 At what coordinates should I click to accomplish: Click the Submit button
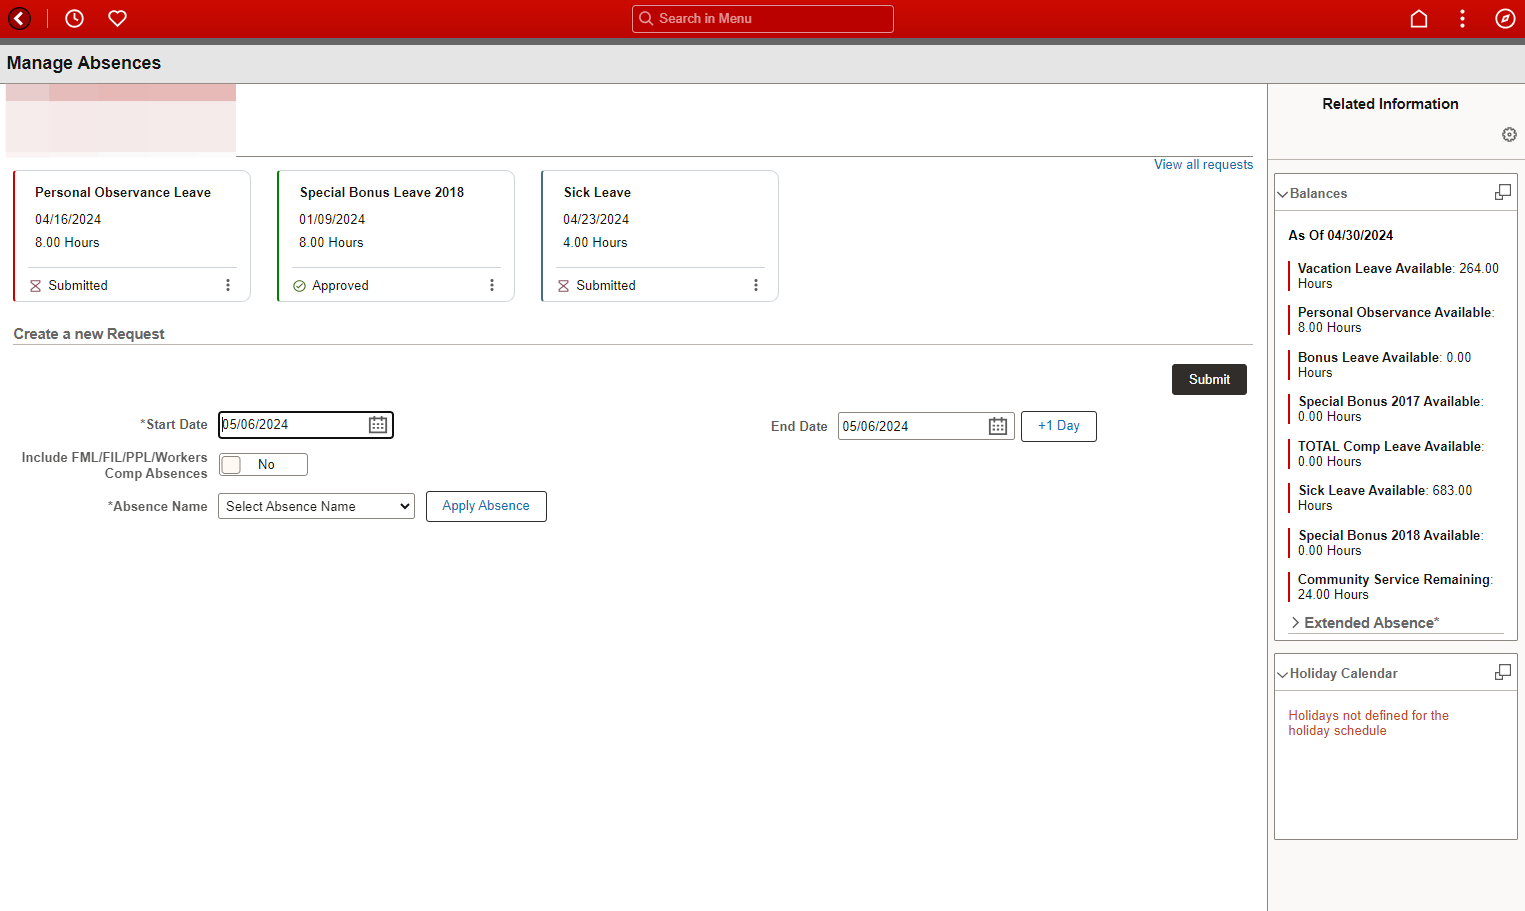click(x=1209, y=379)
